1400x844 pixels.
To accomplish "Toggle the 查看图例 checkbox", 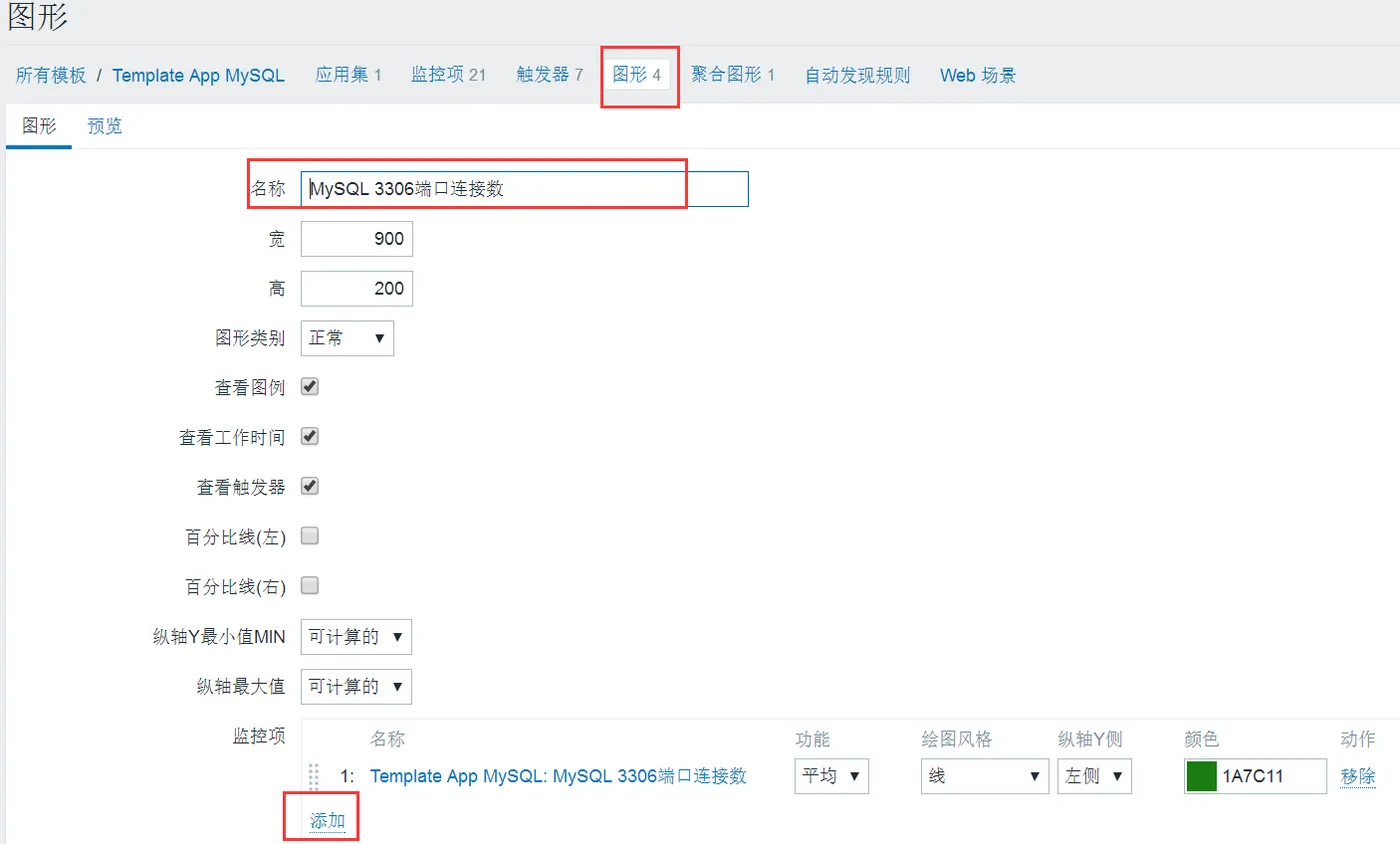I will [x=310, y=387].
